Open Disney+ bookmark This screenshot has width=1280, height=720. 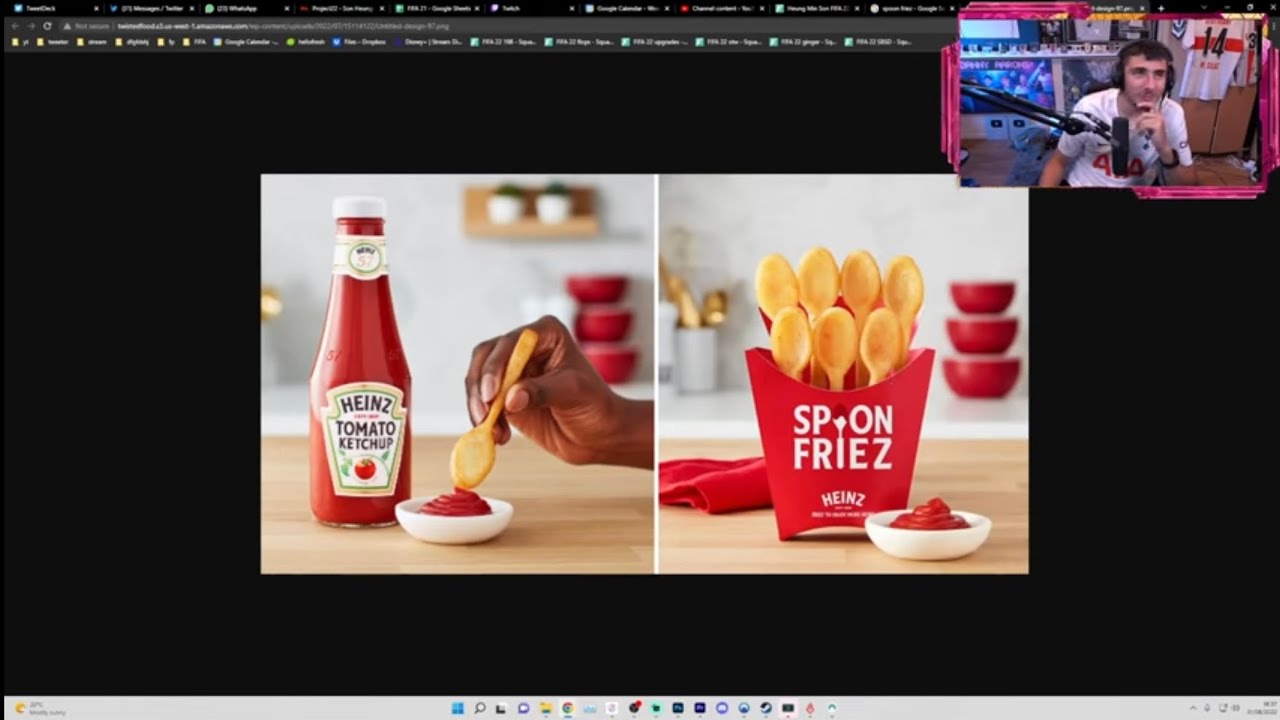429,42
